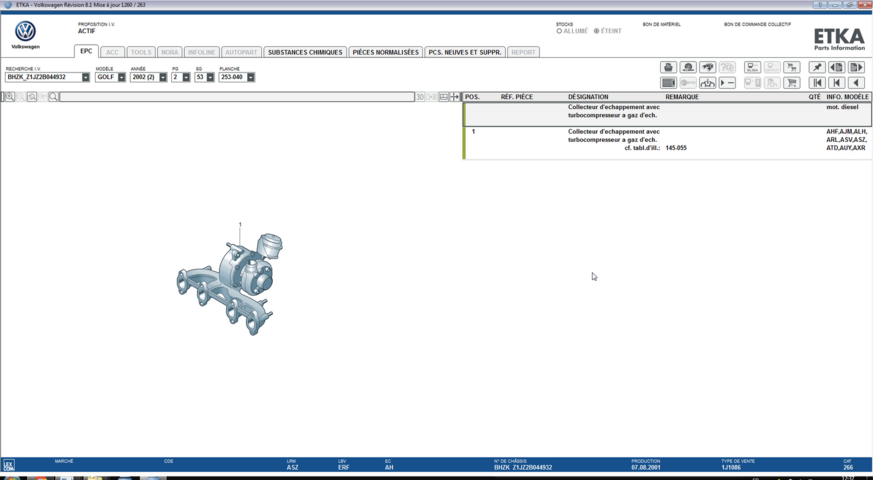The height and width of the screenshot is (480, 873).
Task: Click the pushpin icon
Action: pyautogui.click(x=817, y=67)
